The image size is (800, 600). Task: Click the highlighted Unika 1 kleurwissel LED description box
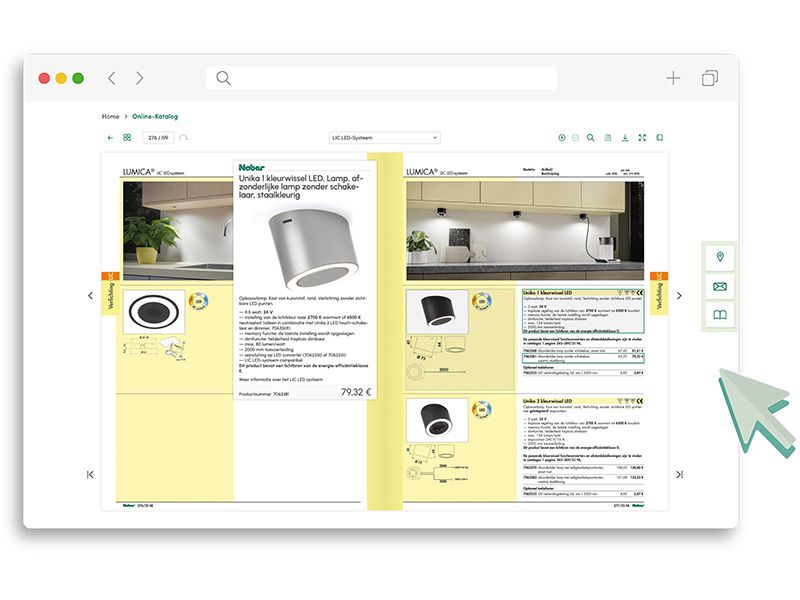[583, 311]
